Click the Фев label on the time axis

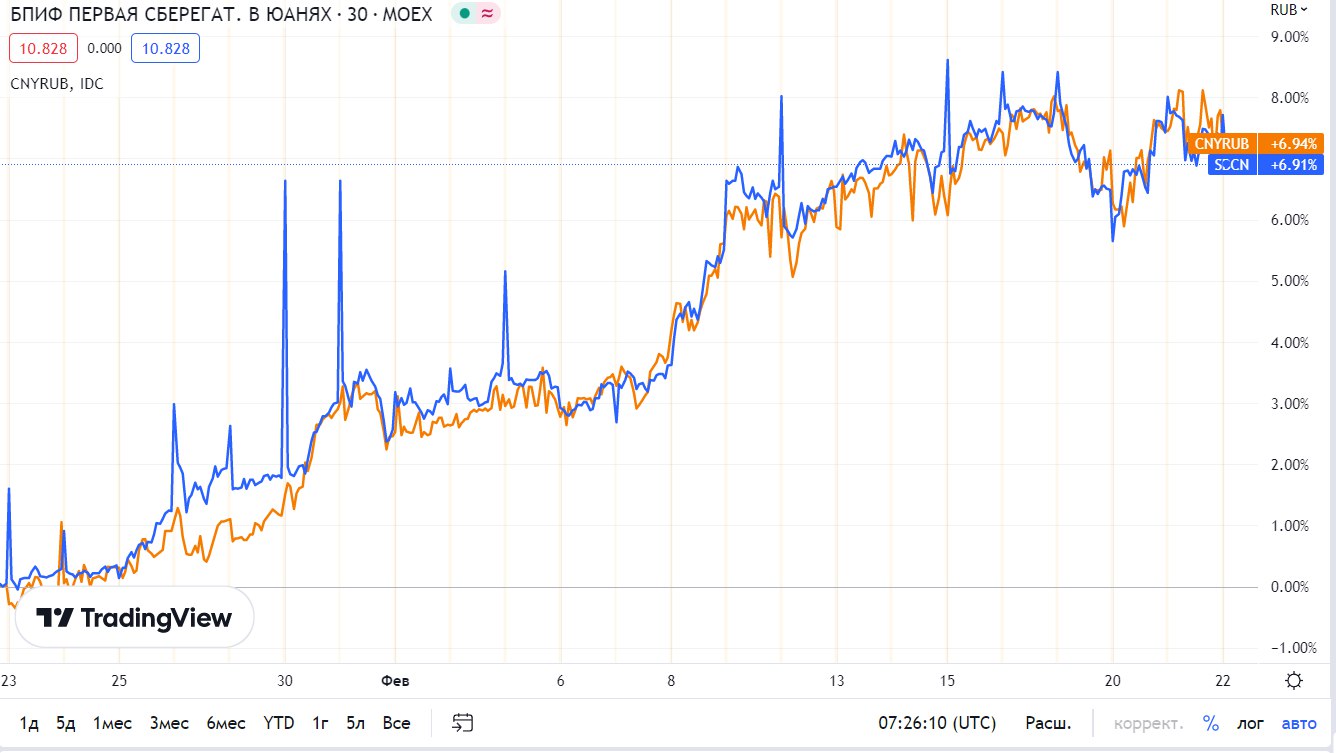tap(395, 681)
